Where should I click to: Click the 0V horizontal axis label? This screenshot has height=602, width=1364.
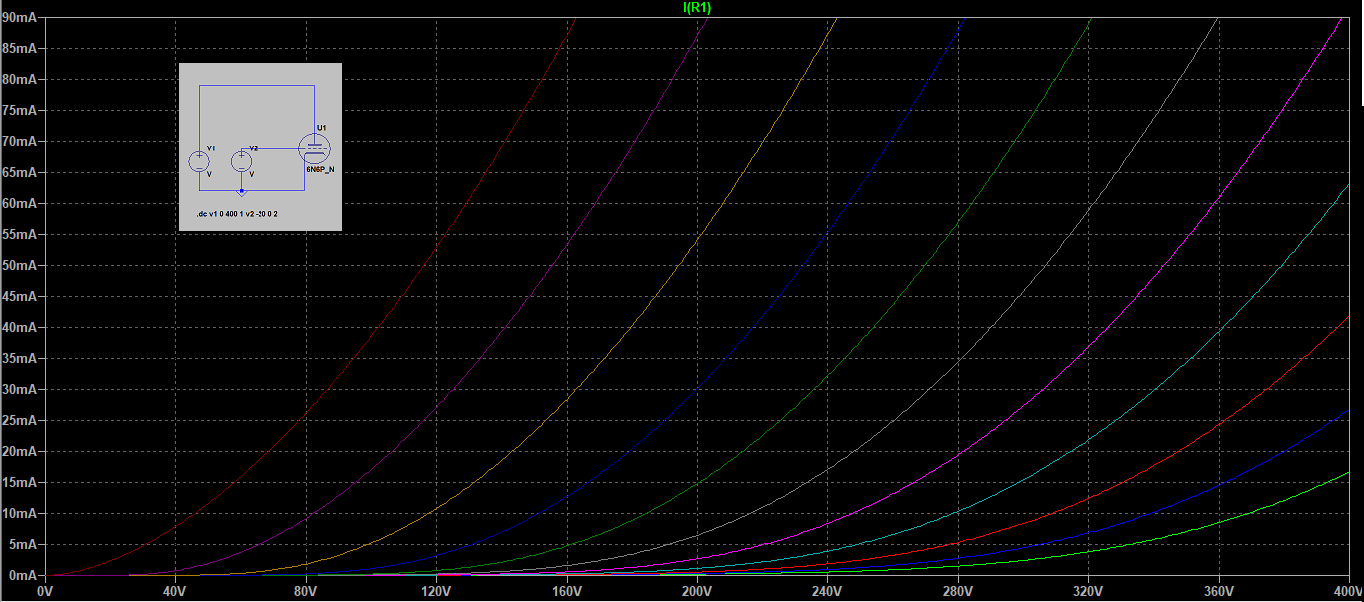(45, 592)
